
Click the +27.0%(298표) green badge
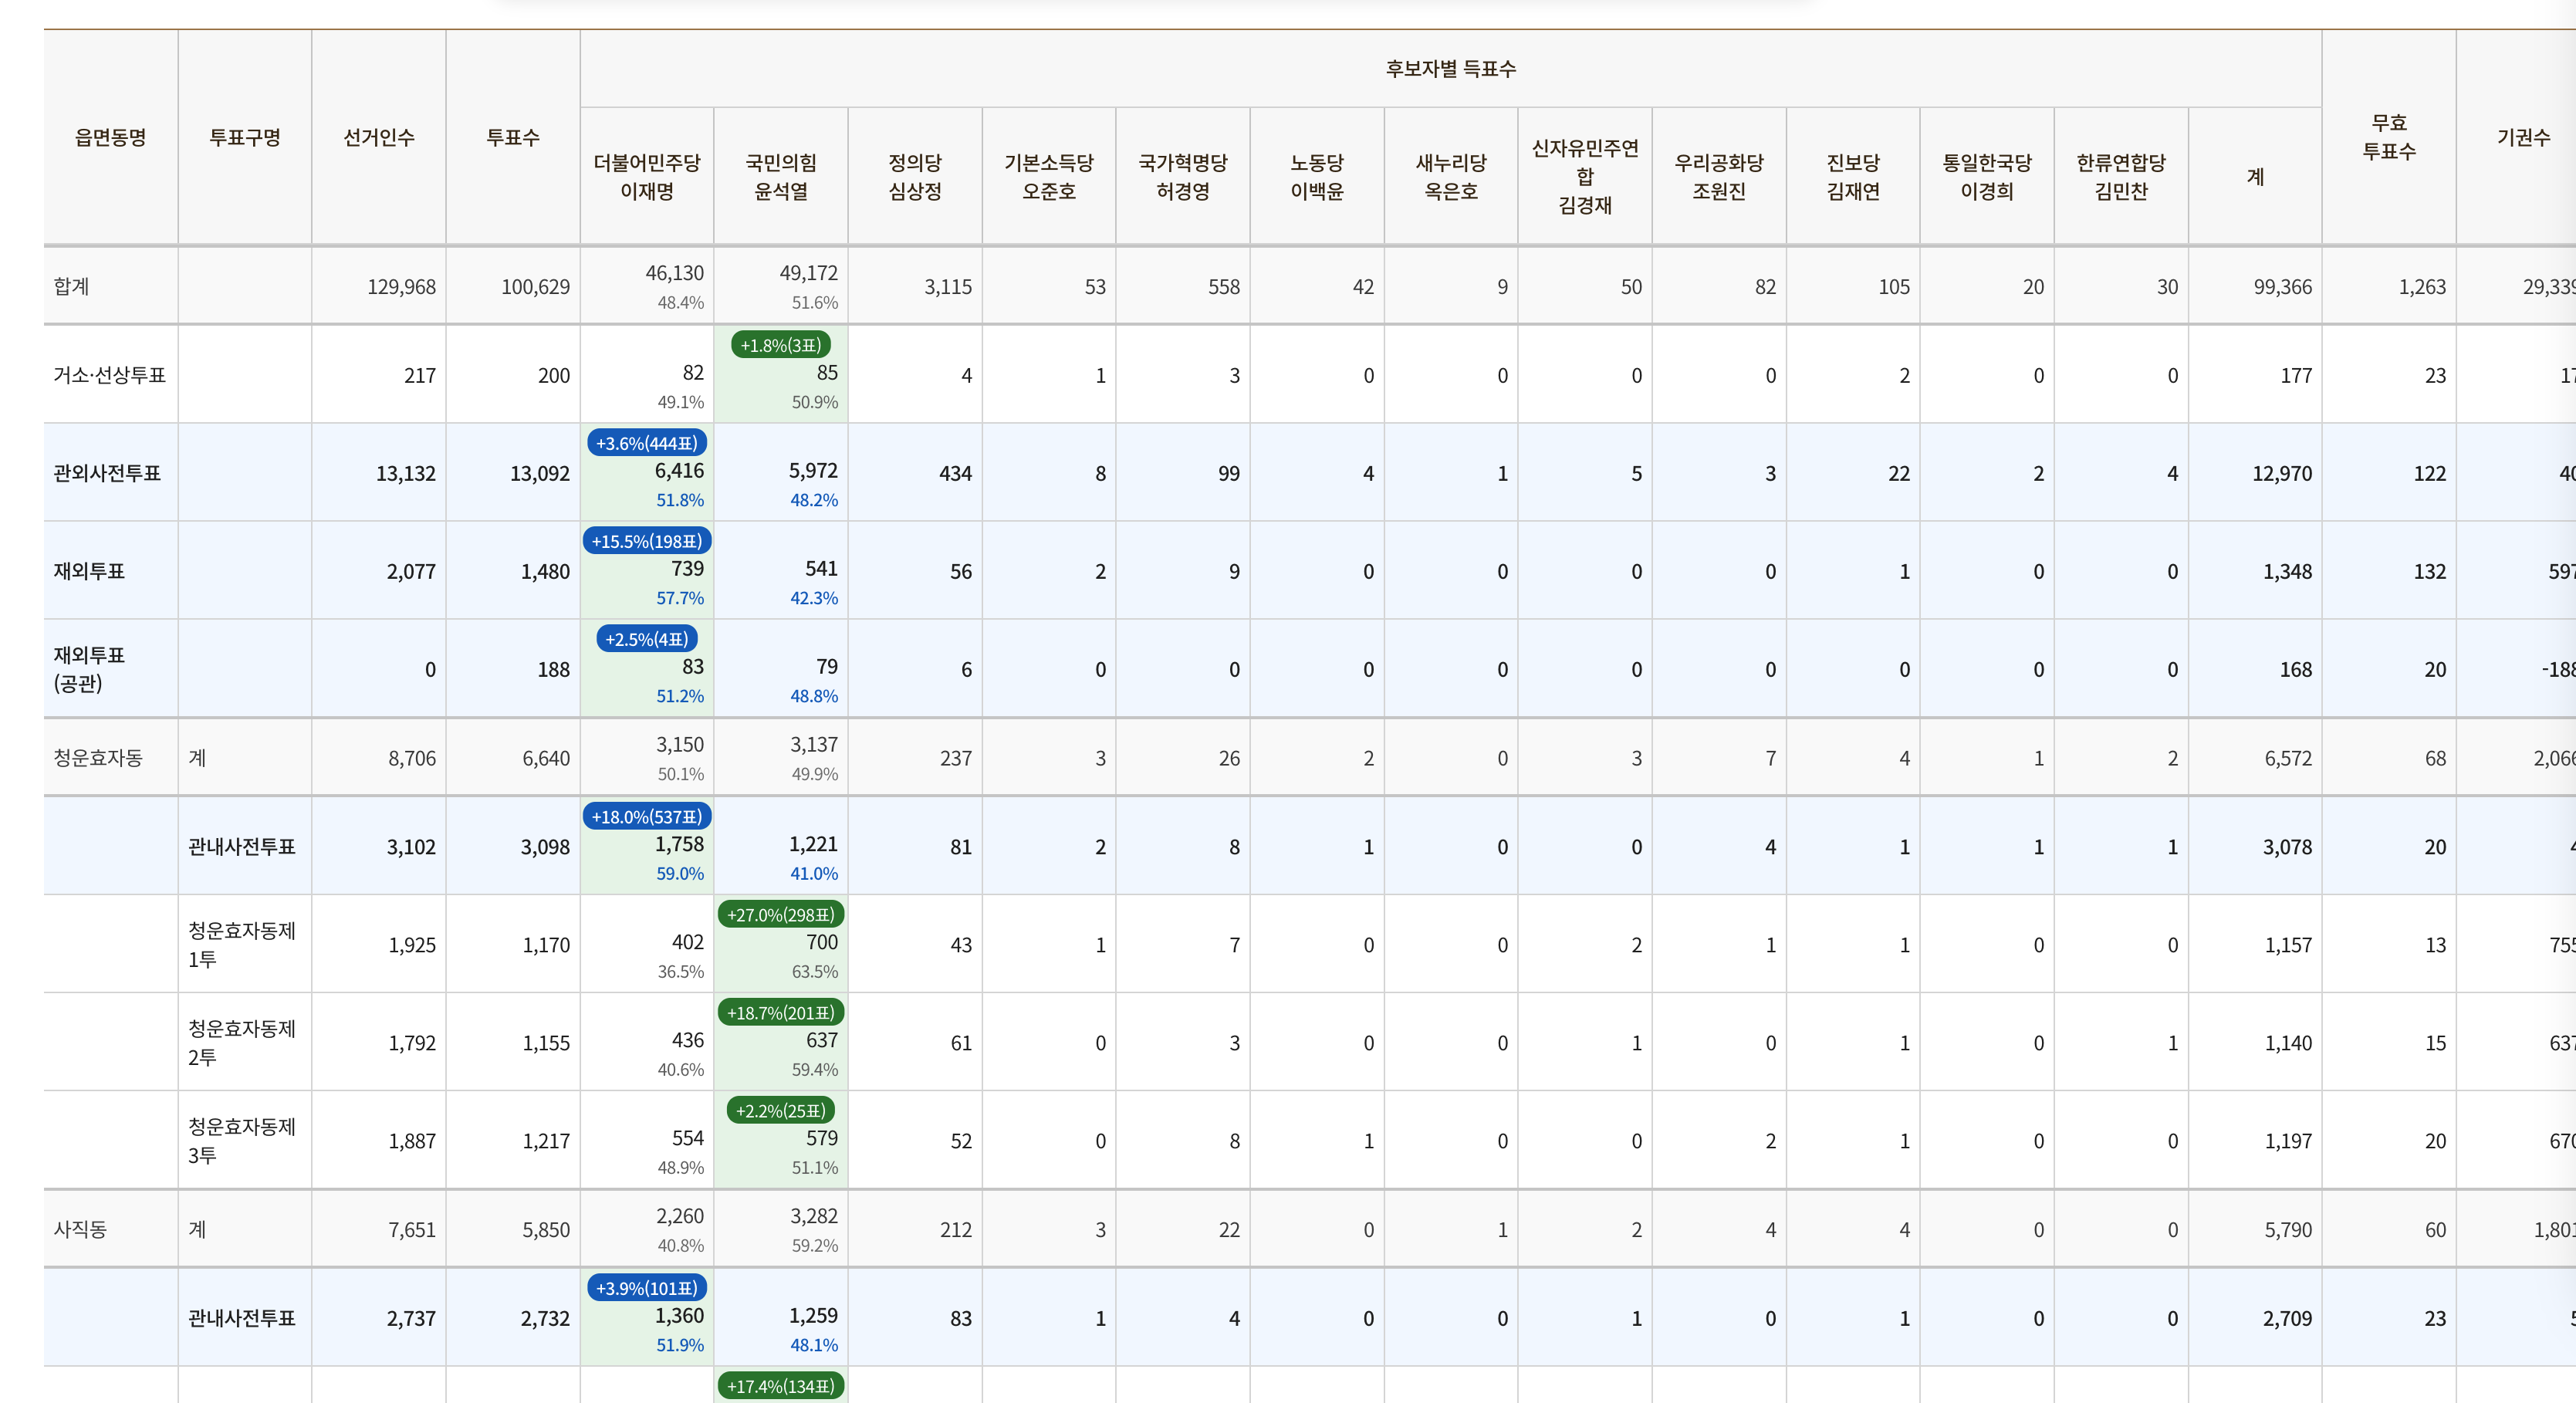(x=780, y=915)
